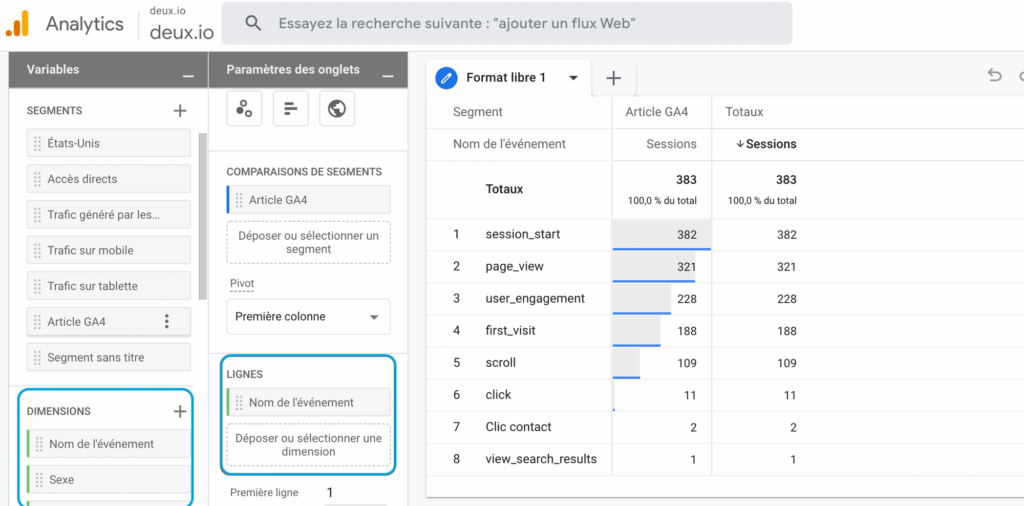Click the search input field
The image size is (1024, 506).
(x=507, y=24)
